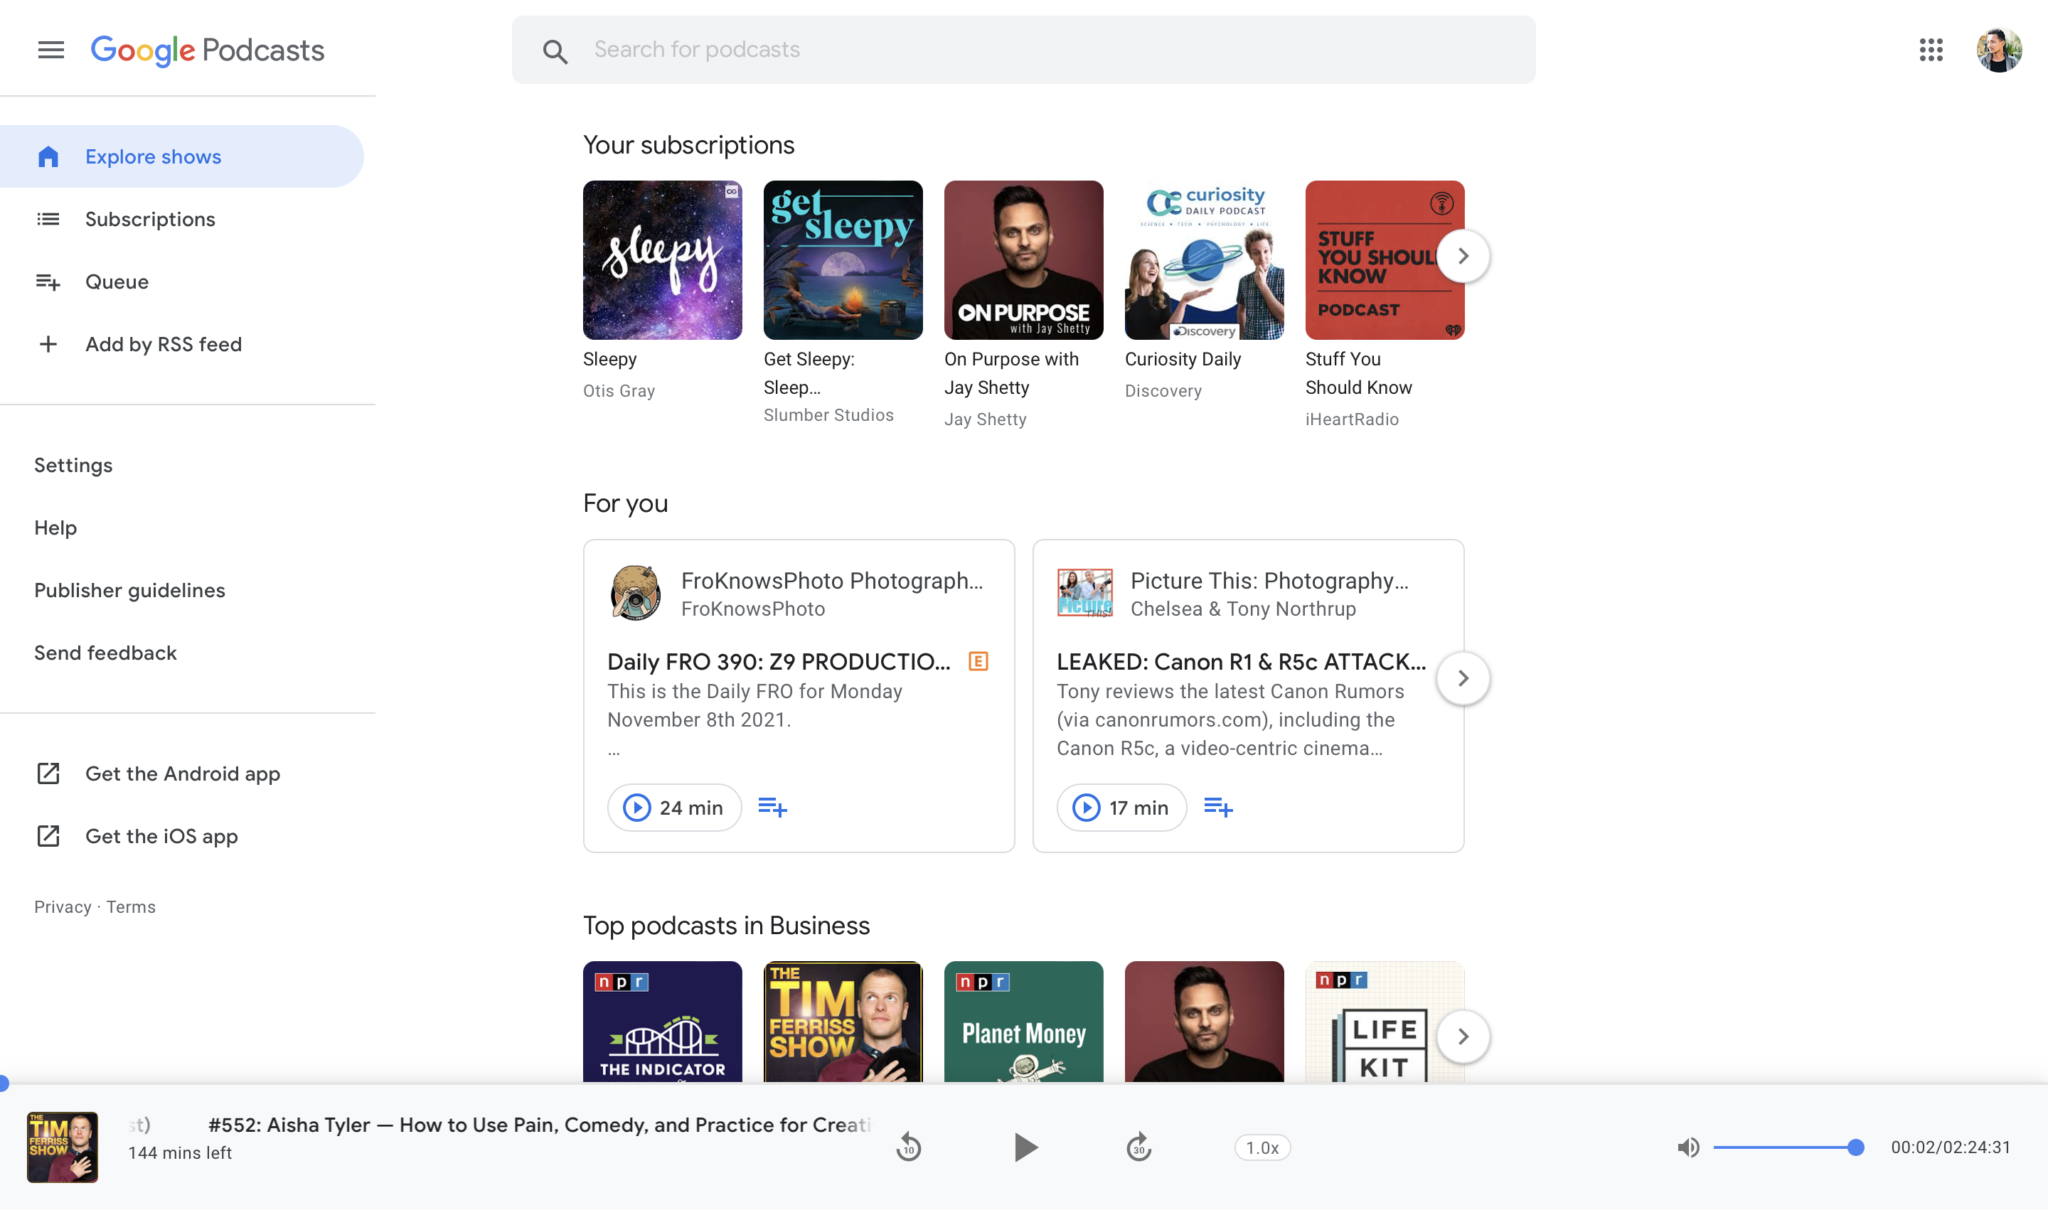Screen dimensions: 2048x1210
Task: Click the episode progress bar handle
Action: click(x=3, y=1083)
